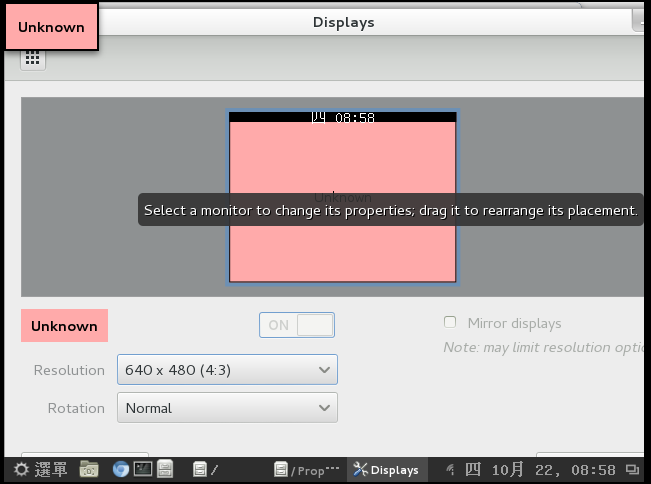Viewport: 651px width, 484px height.
Task: Click the taskbar date and time
Action: [540, 470]
